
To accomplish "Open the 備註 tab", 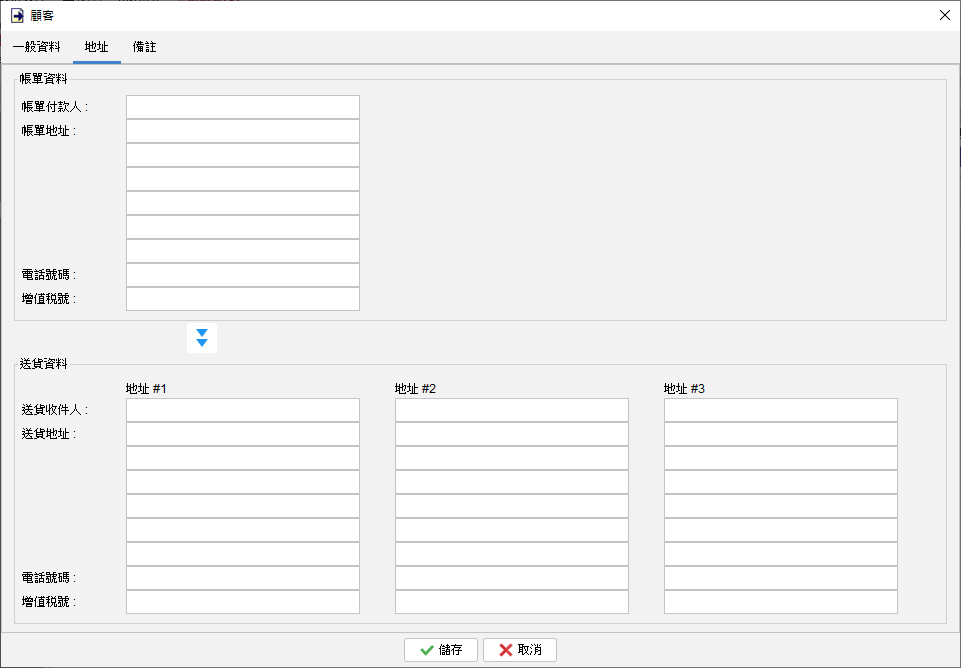I will click(x=145, y=47).
